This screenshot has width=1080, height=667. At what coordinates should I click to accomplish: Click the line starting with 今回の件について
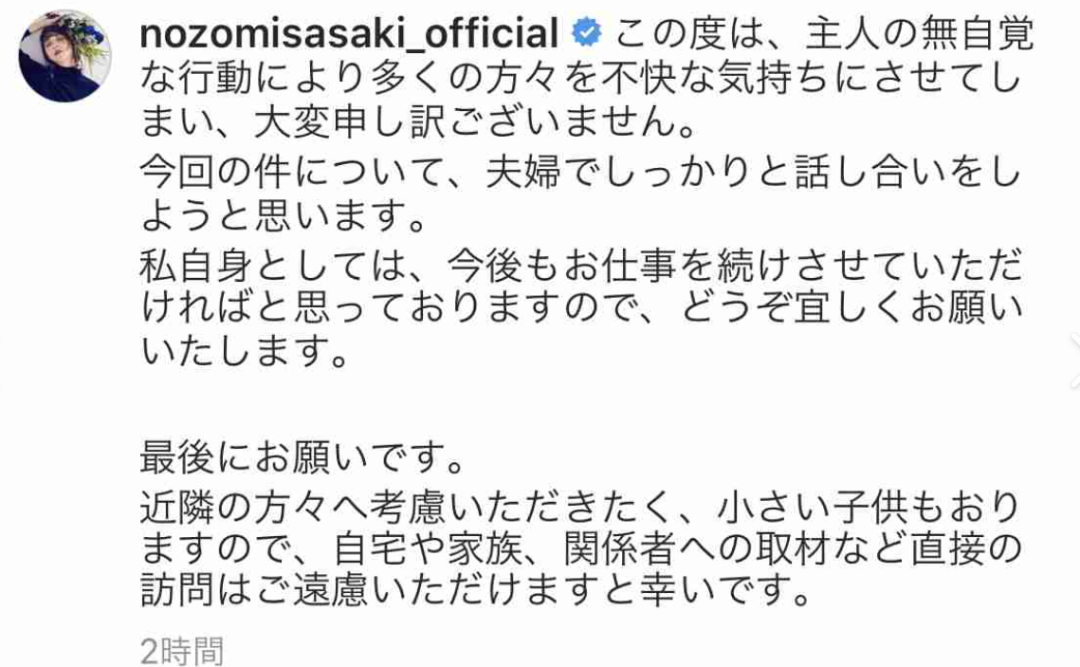[580, 174]
